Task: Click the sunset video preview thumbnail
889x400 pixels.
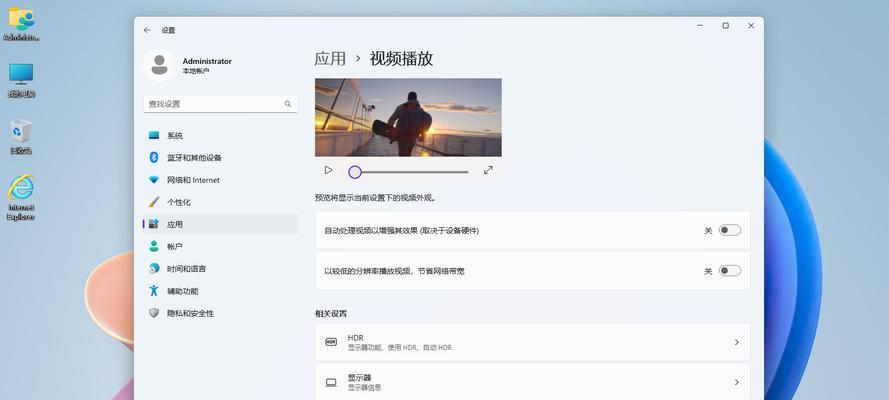Action: (408, 117)
